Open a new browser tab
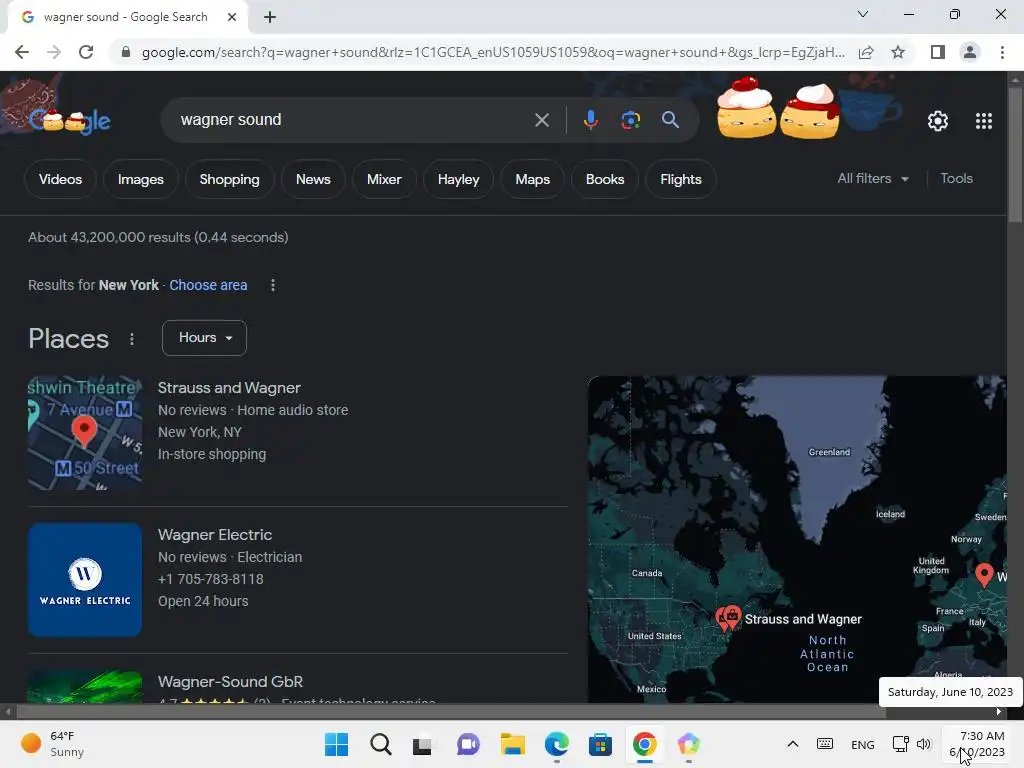Image resolution: width=1024 pixels, height=768 pixels. 270,17
